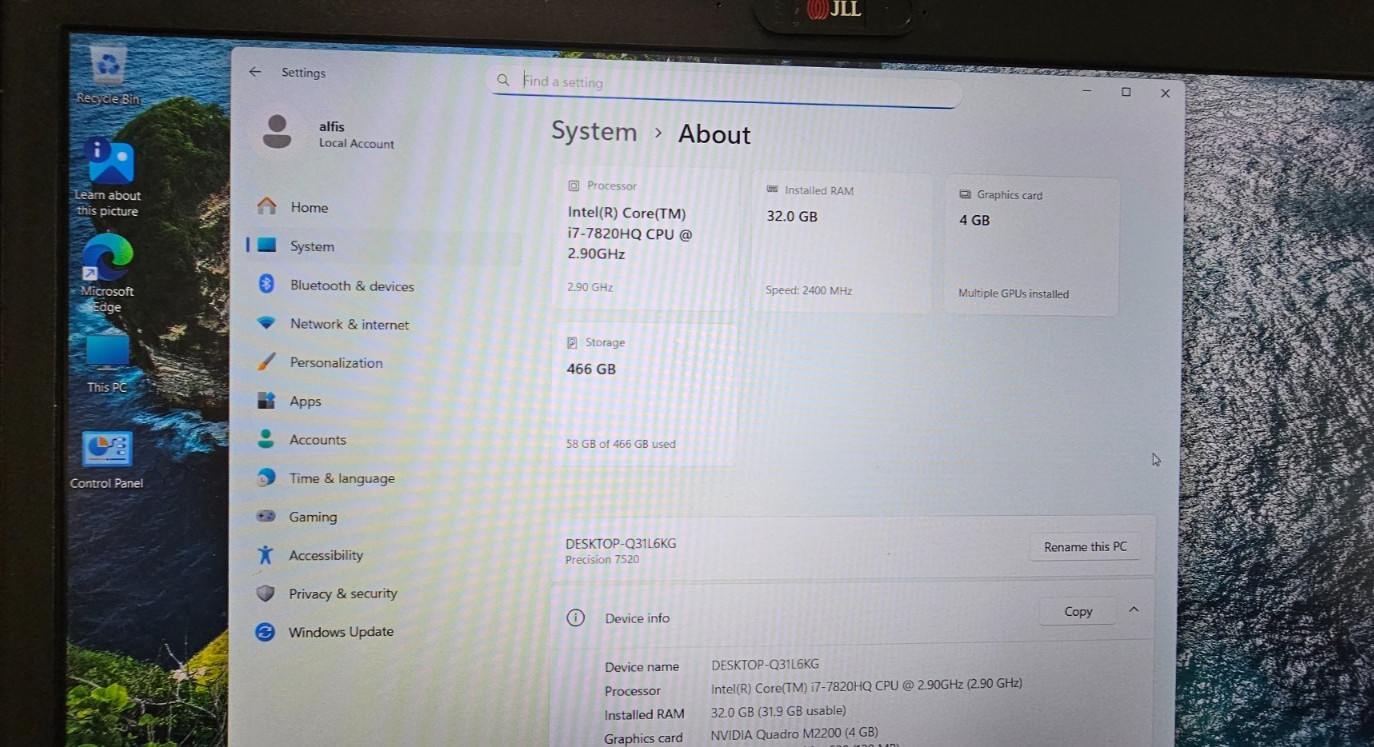
Task: Click Speed: 2400 MHz text
Action: click(808, 290)
